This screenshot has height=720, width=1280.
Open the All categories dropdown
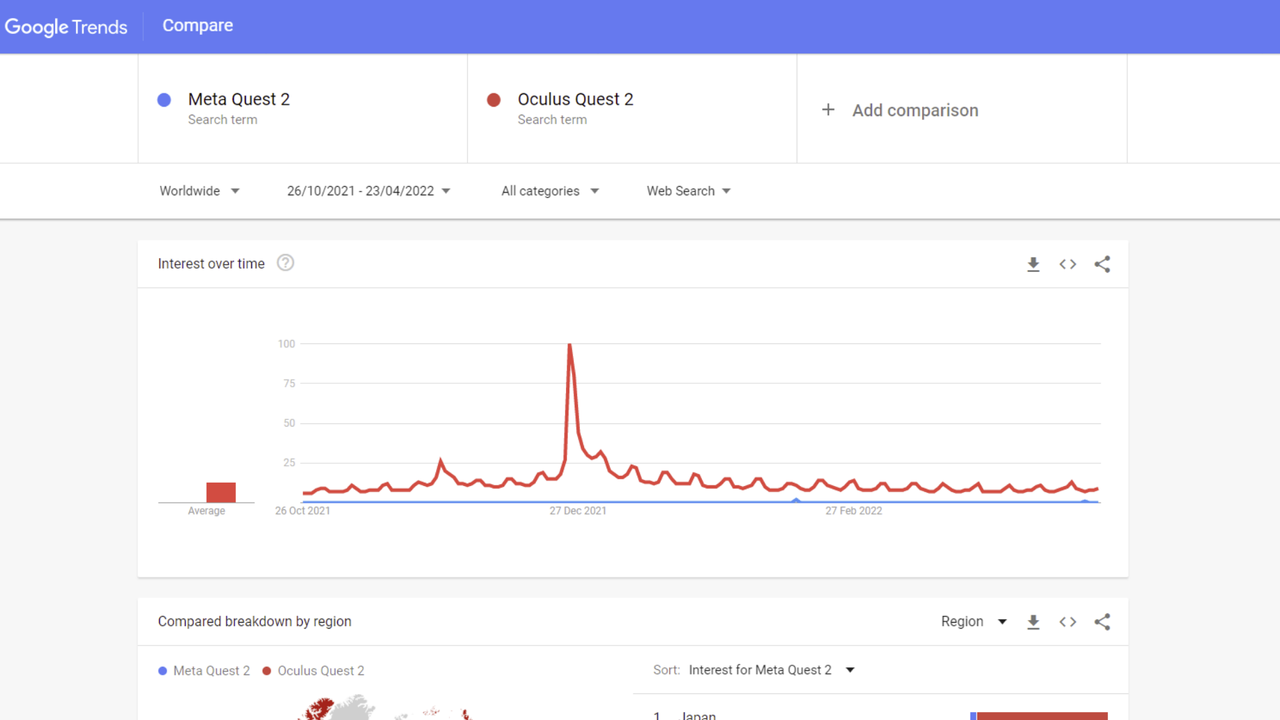point(550,191)
